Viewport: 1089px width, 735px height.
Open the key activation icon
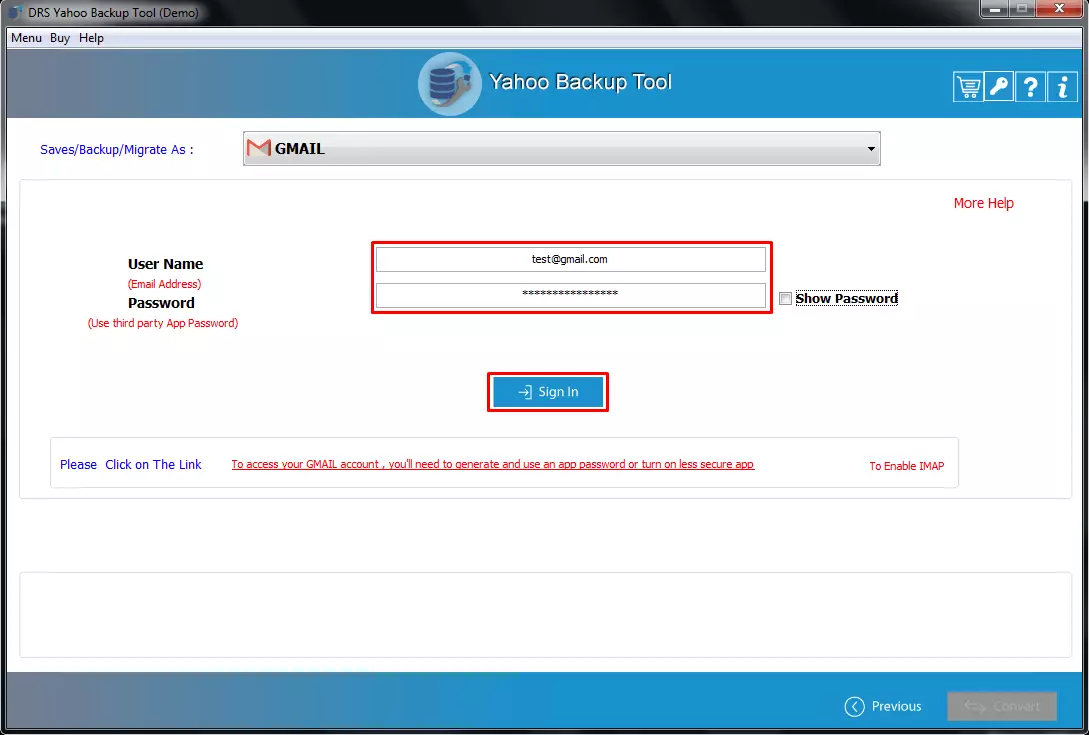[999, 87]
